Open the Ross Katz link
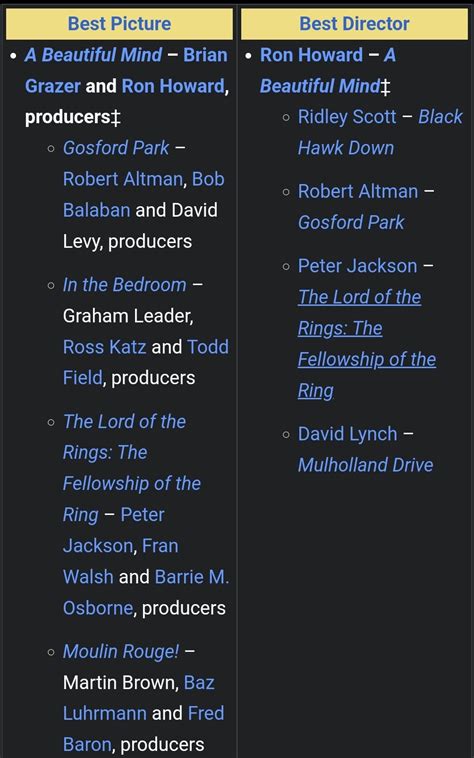Viewport: 474px width, 758px height. (104, 347)
